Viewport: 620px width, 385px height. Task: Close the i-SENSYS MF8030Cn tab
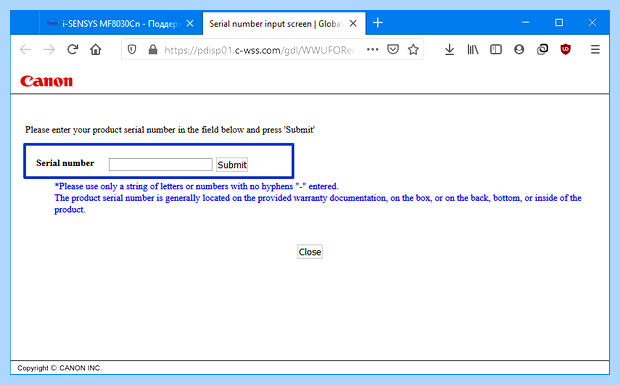(190, 23)
